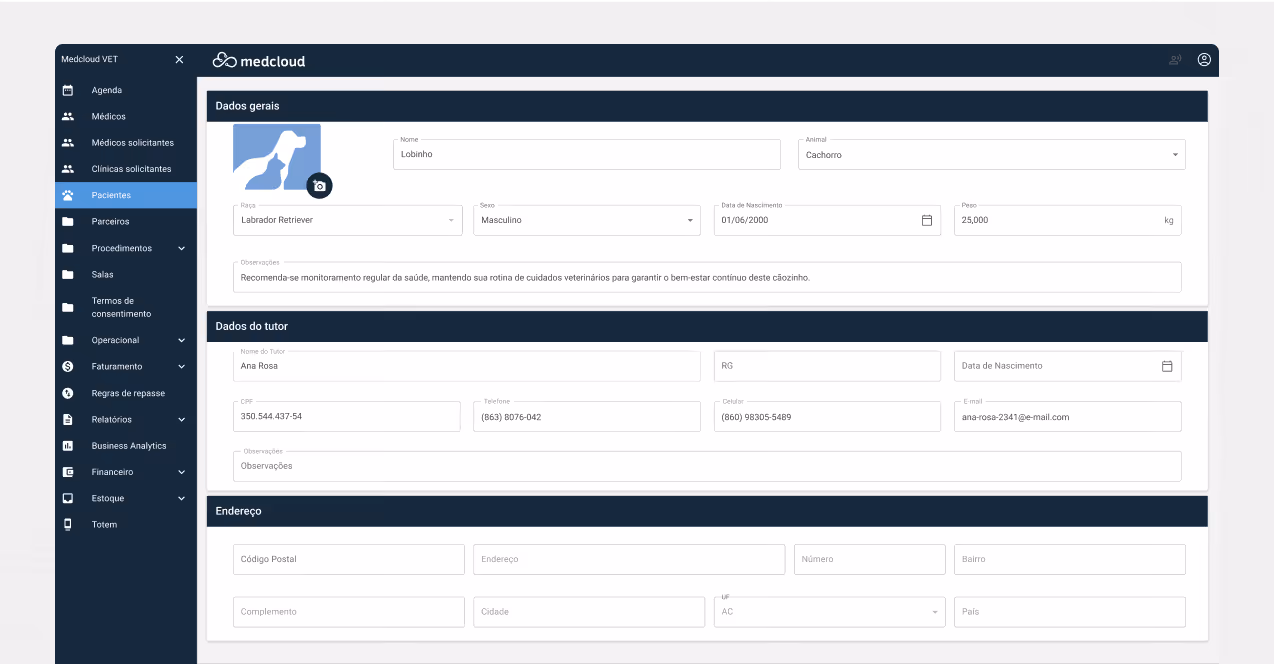Expand the Procedimentos submenu chevron

182,248
